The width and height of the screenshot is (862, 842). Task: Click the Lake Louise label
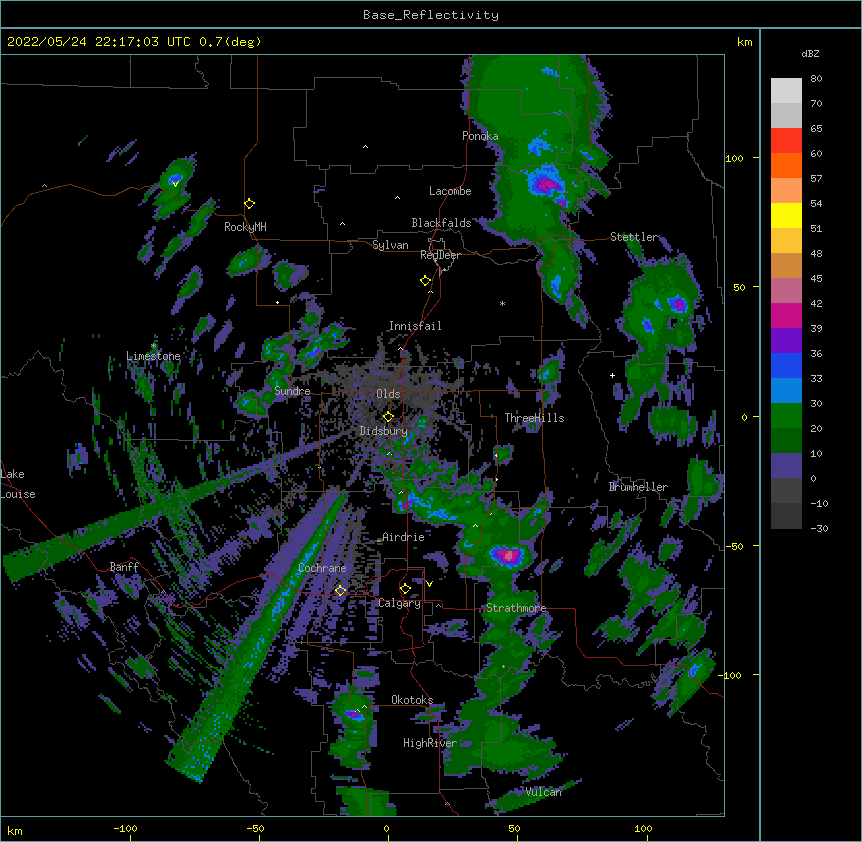point(18,484)
